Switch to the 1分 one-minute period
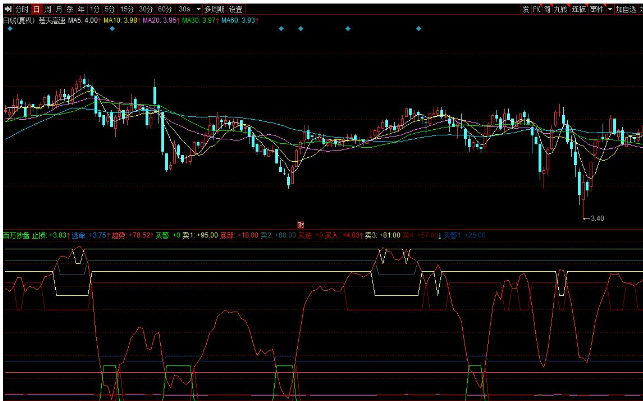 [95, 9]
